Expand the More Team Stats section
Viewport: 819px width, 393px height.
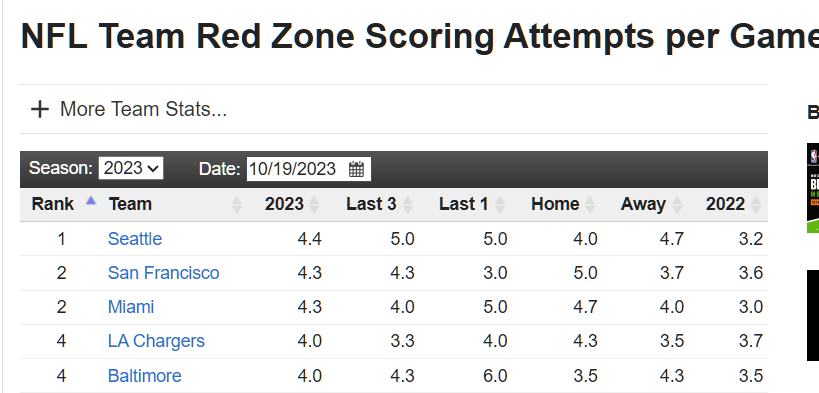[x=143, y=109]
